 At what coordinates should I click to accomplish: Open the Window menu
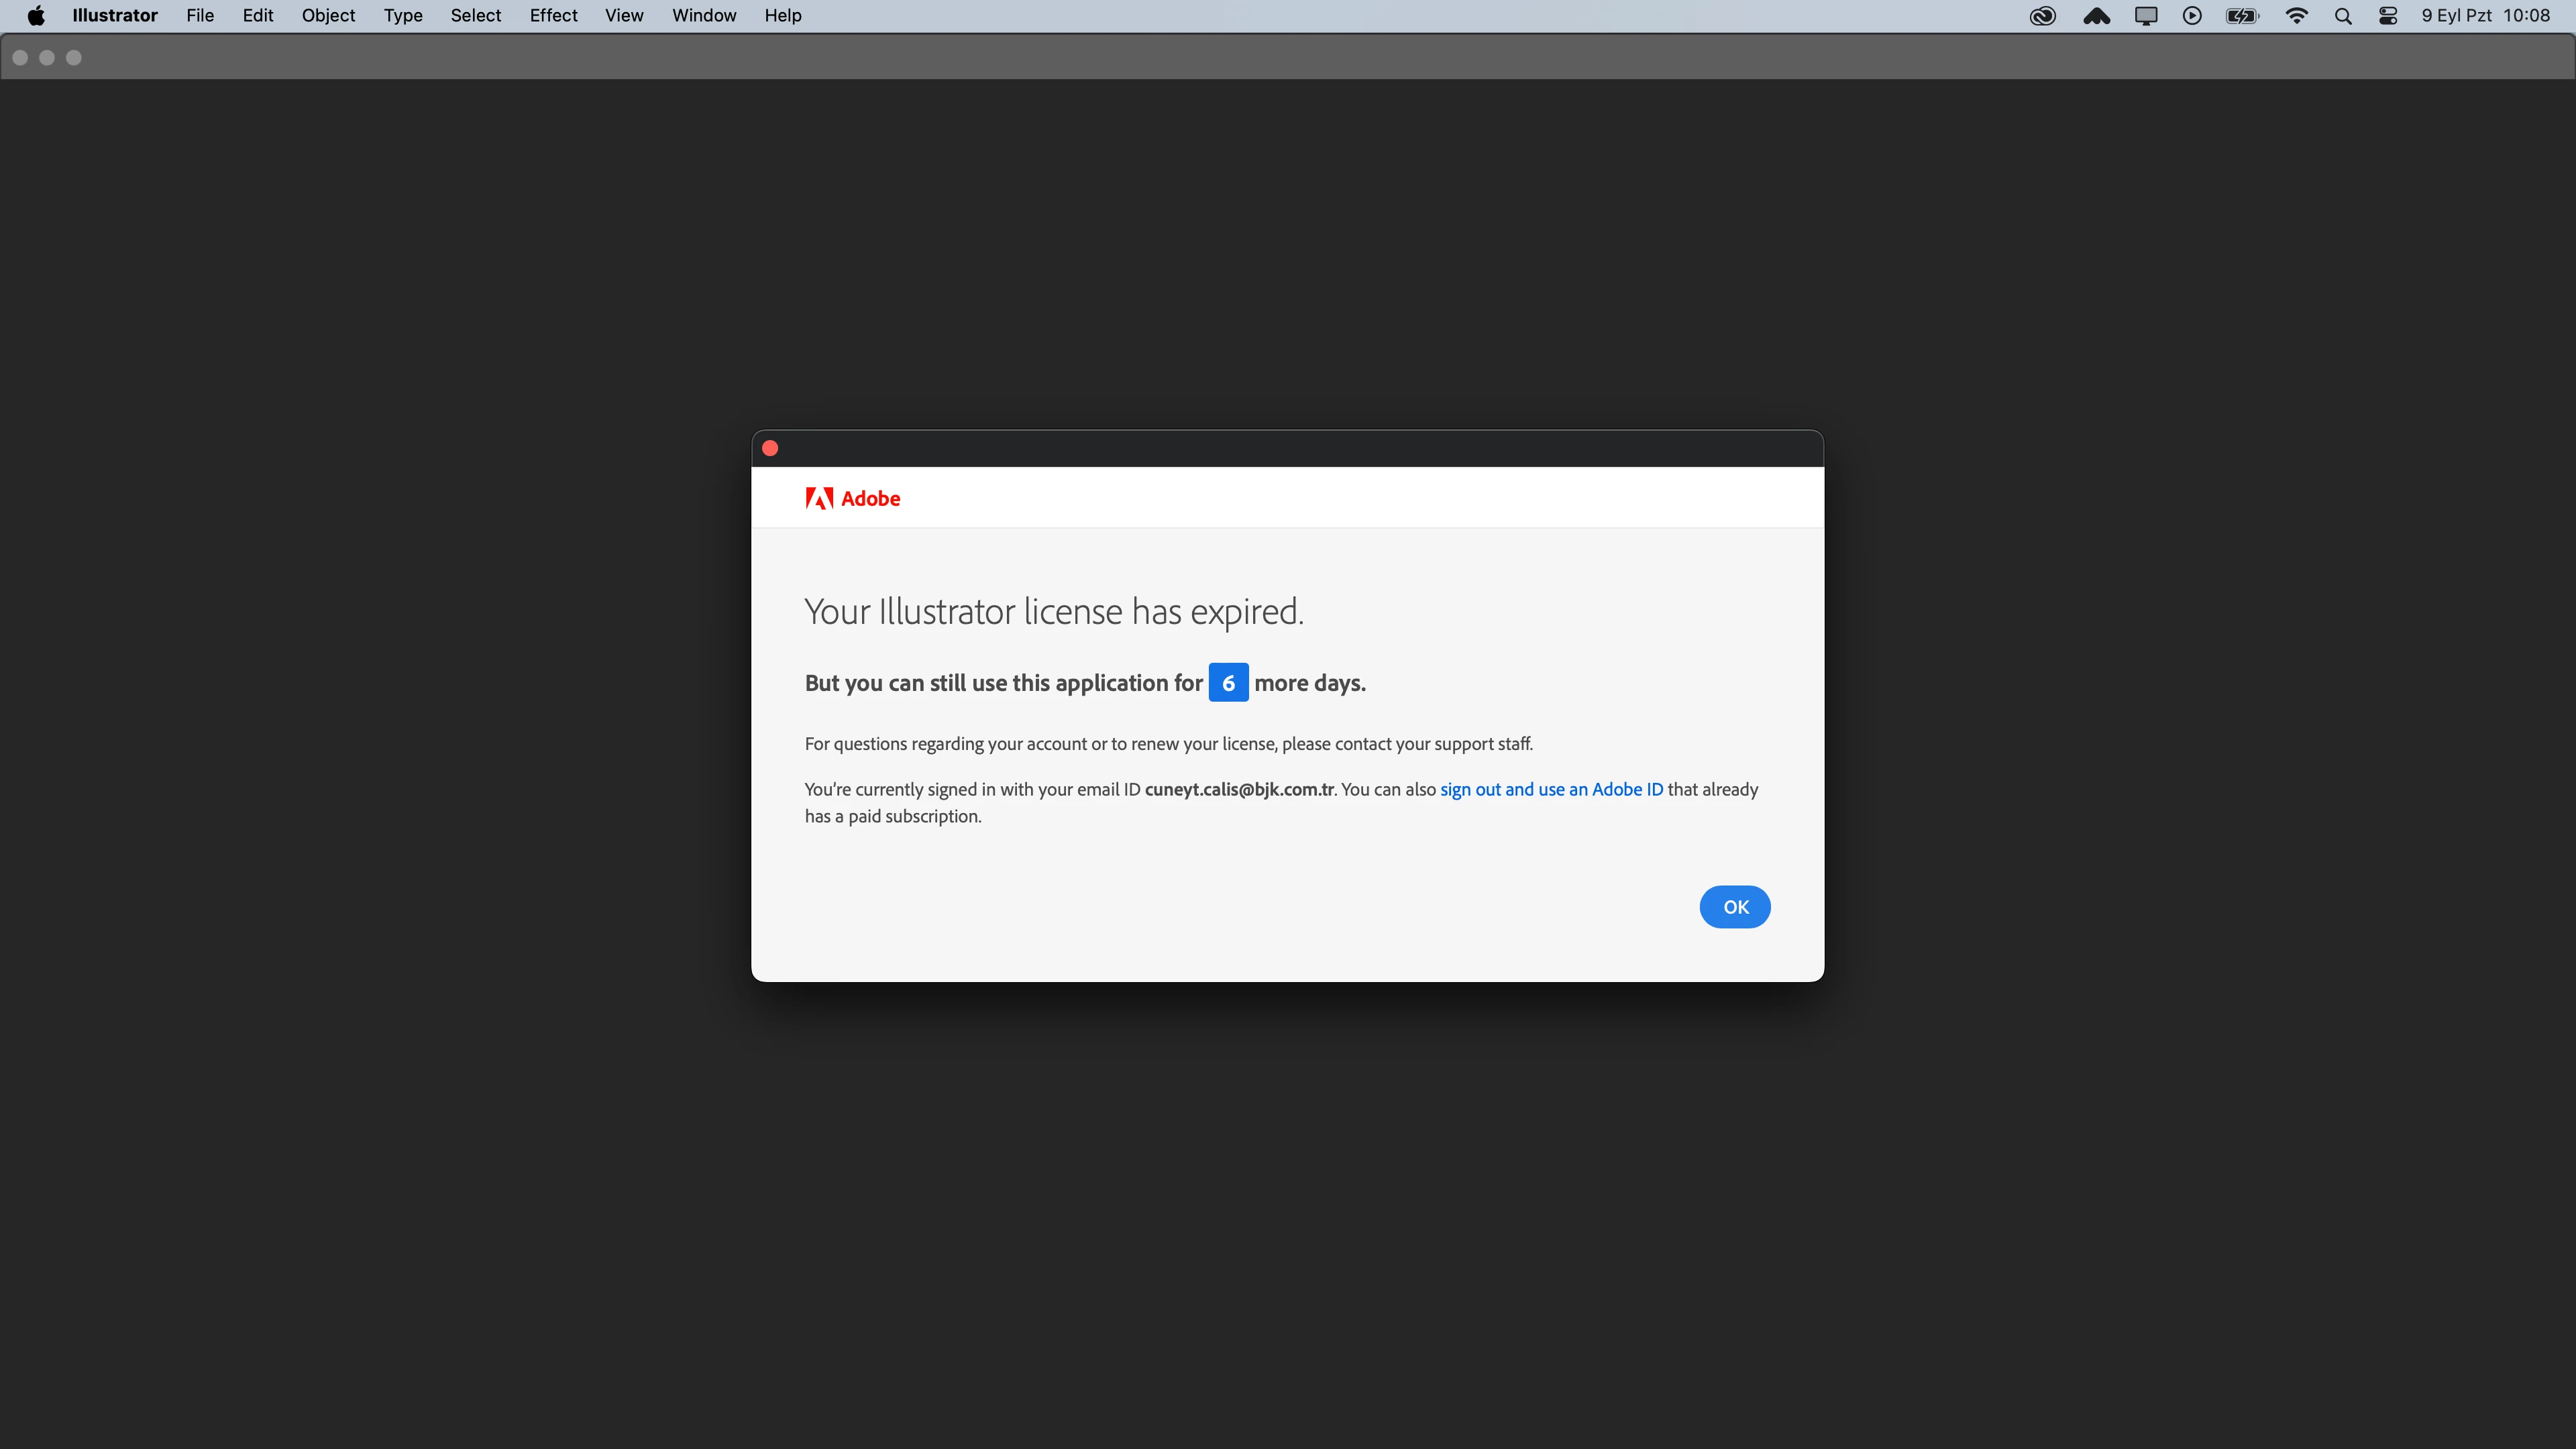coord(703,16)
